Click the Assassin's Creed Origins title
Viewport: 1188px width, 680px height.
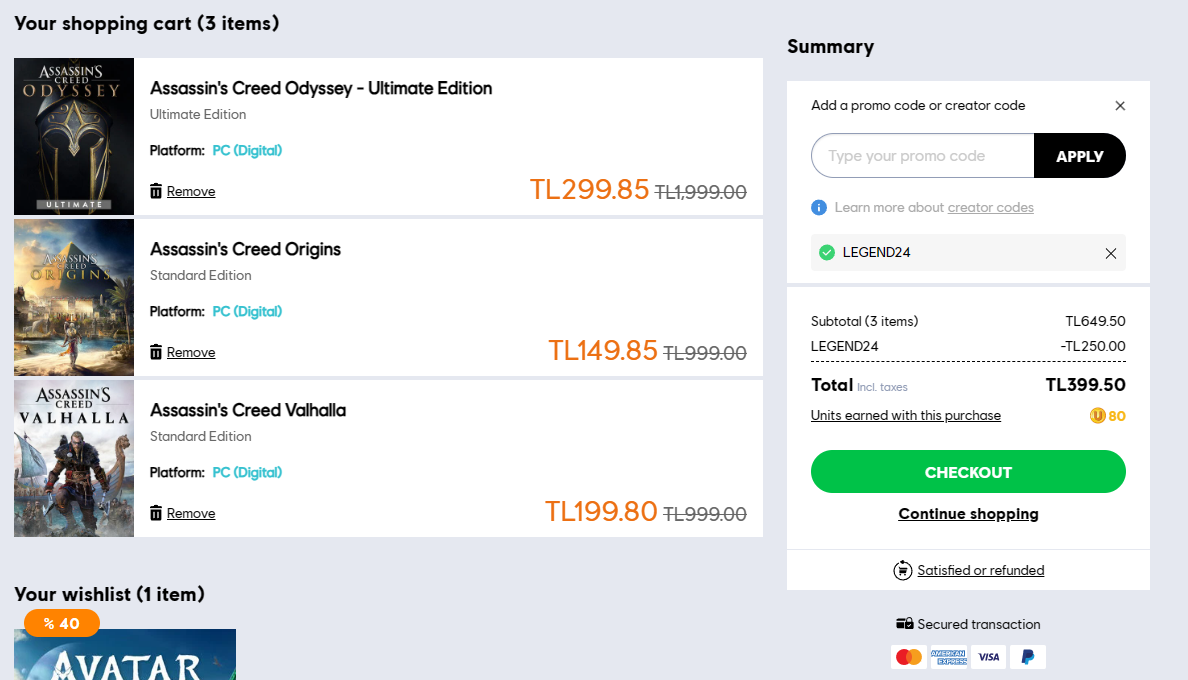[245, 249]
